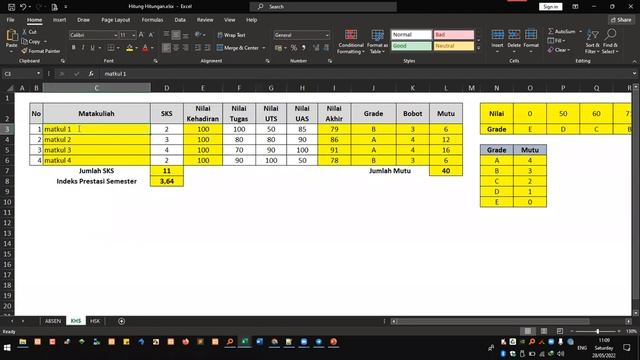
Task: Toggle align left
Action: coord(166,48)
